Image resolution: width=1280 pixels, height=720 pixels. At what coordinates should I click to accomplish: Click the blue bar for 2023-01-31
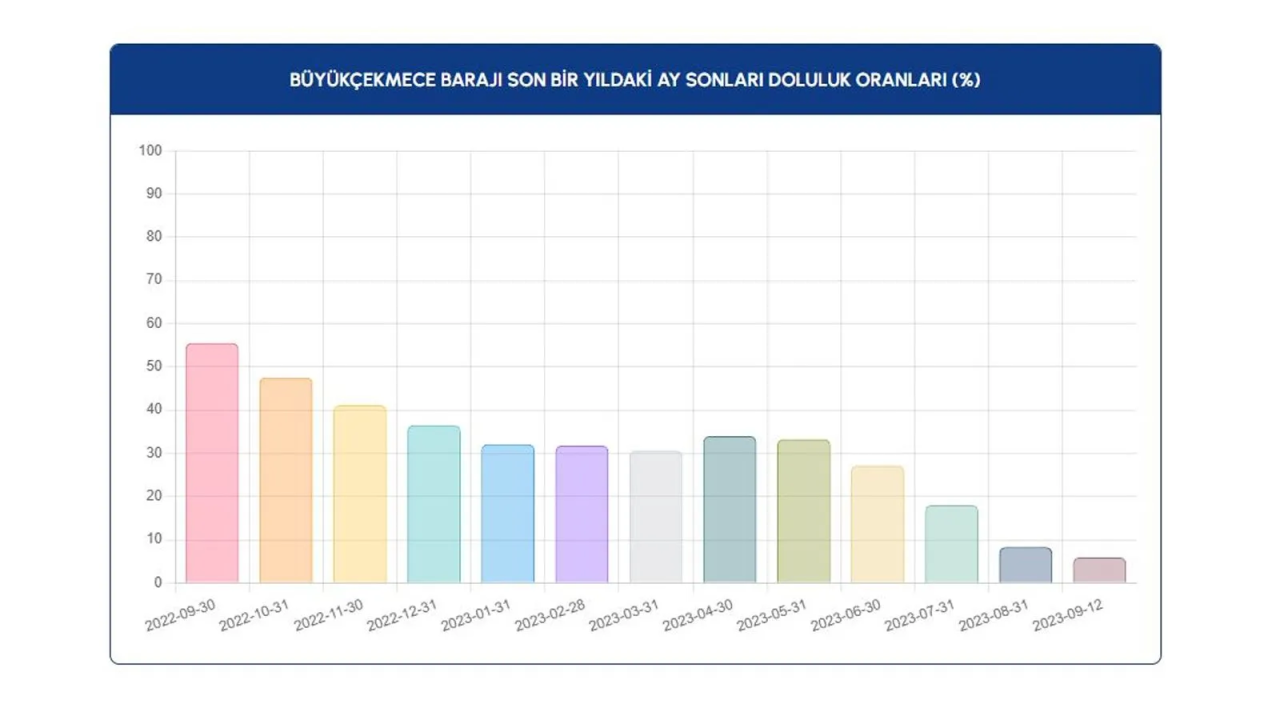pyautogui.click(x=508, y=514)
